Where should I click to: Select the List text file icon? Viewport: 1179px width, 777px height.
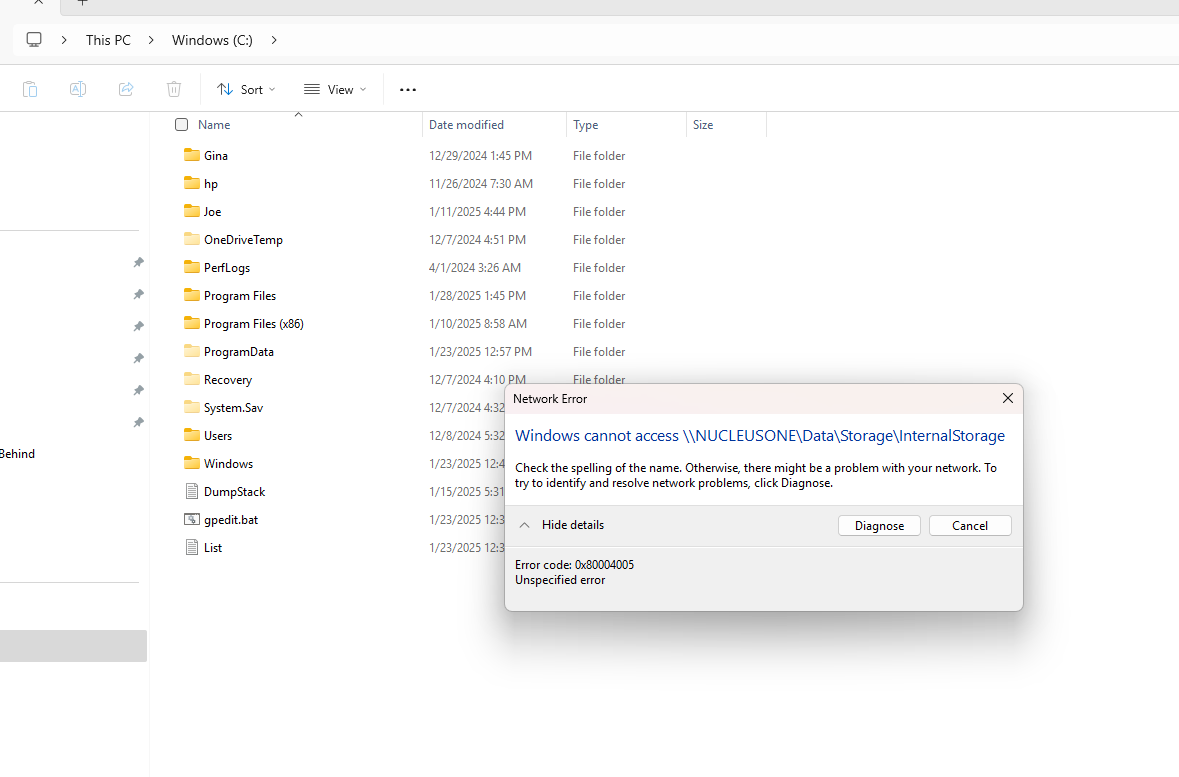192,547
